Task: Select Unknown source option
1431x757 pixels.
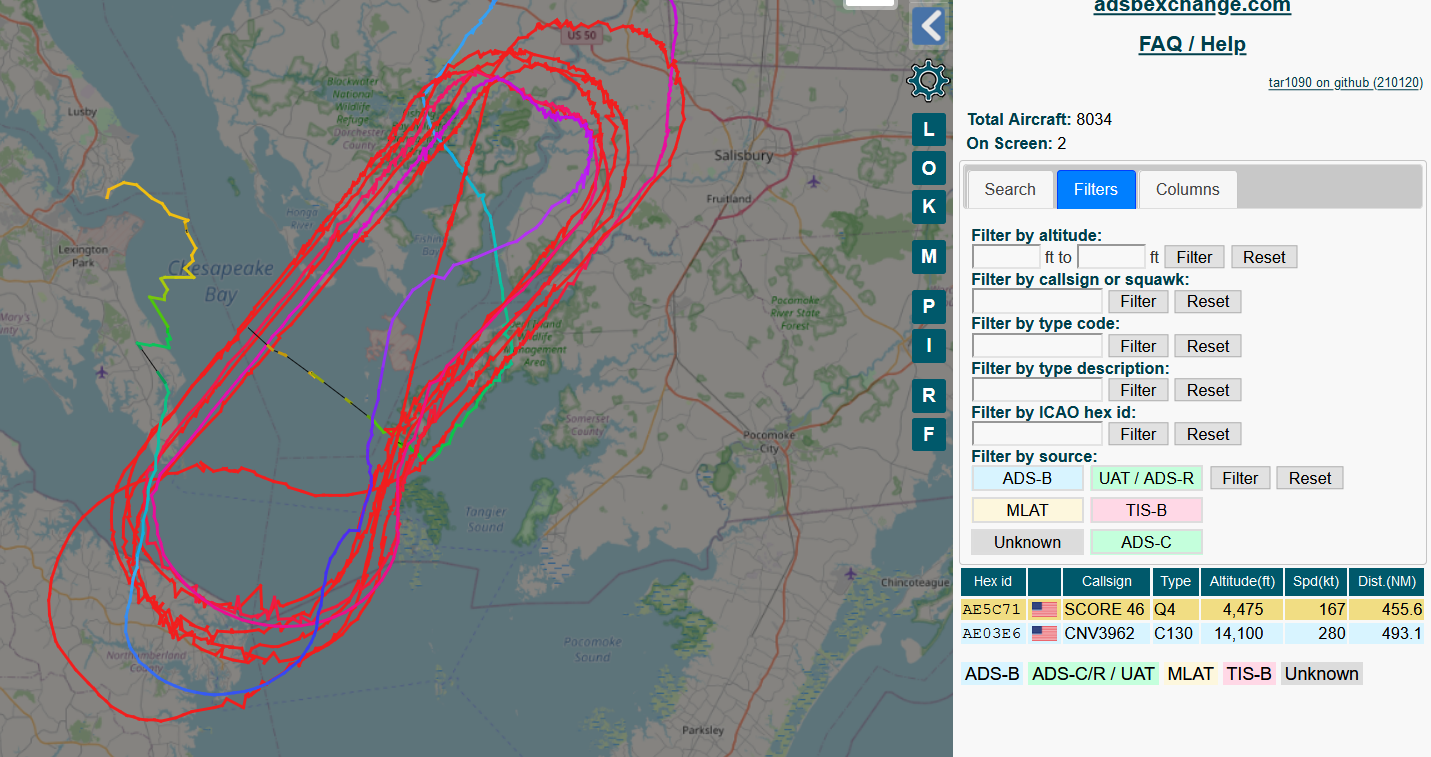Action: click(1027, 542)
